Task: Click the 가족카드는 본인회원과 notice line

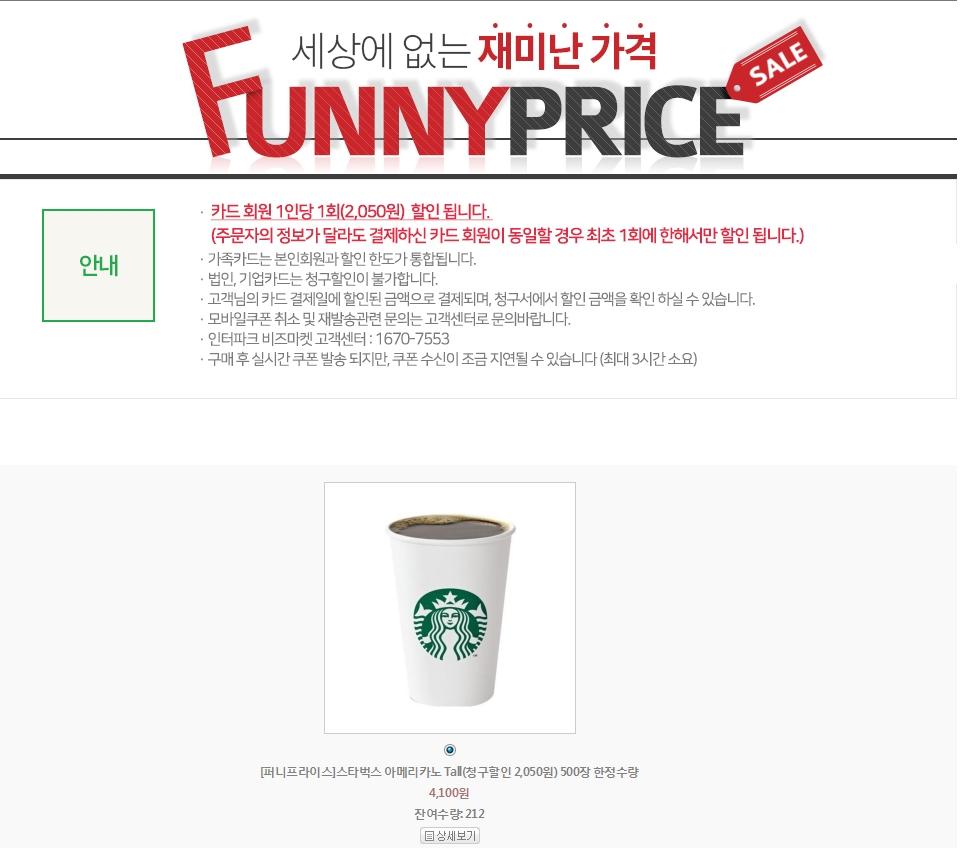Action: tap(341, 259)
